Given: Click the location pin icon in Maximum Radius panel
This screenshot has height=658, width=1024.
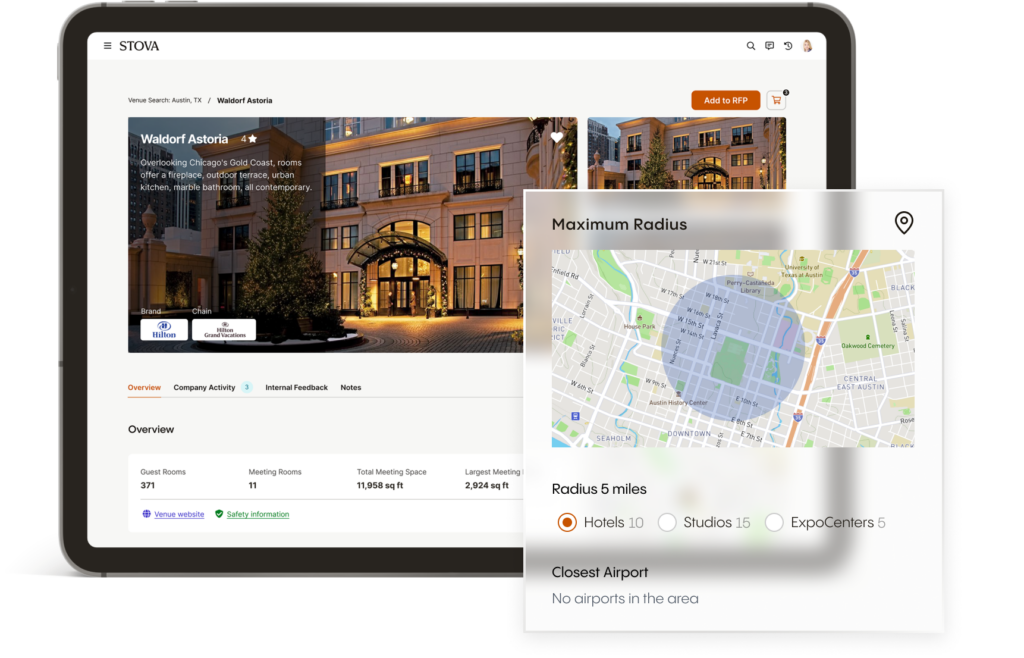Looking at the screenshot, I should click(904, 223).
